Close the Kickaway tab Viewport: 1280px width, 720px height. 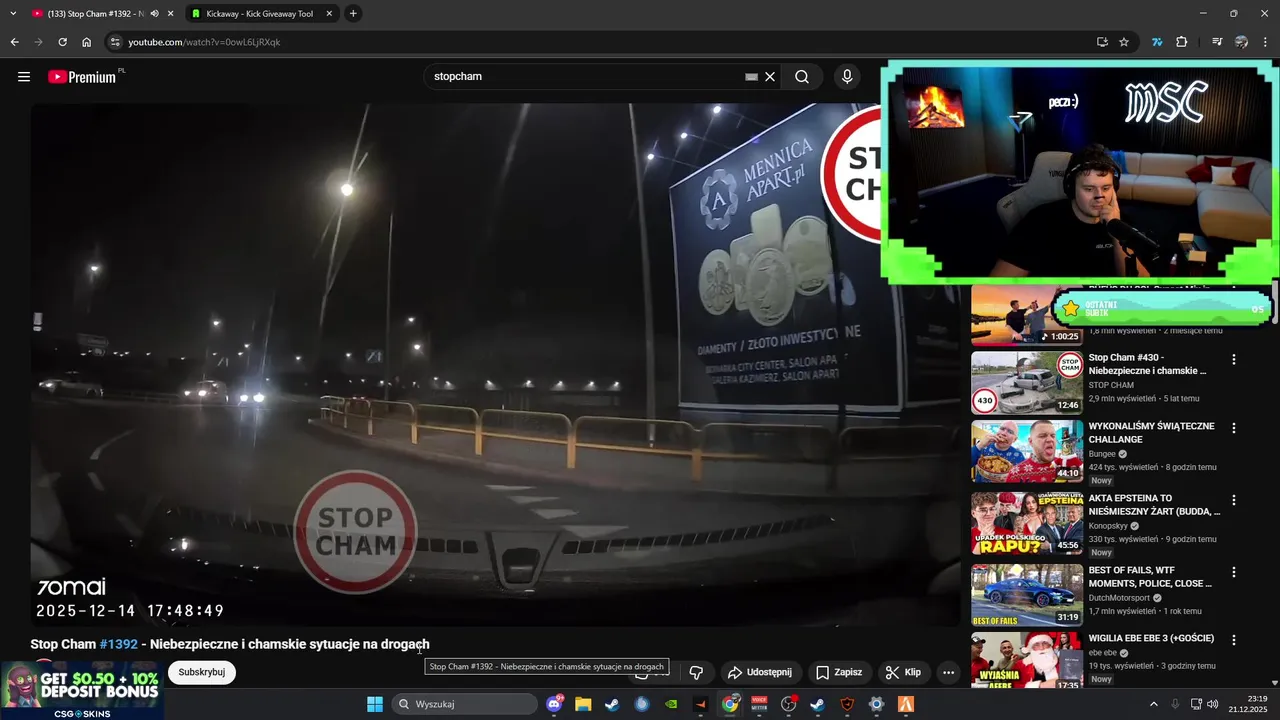tap(327, 14)
